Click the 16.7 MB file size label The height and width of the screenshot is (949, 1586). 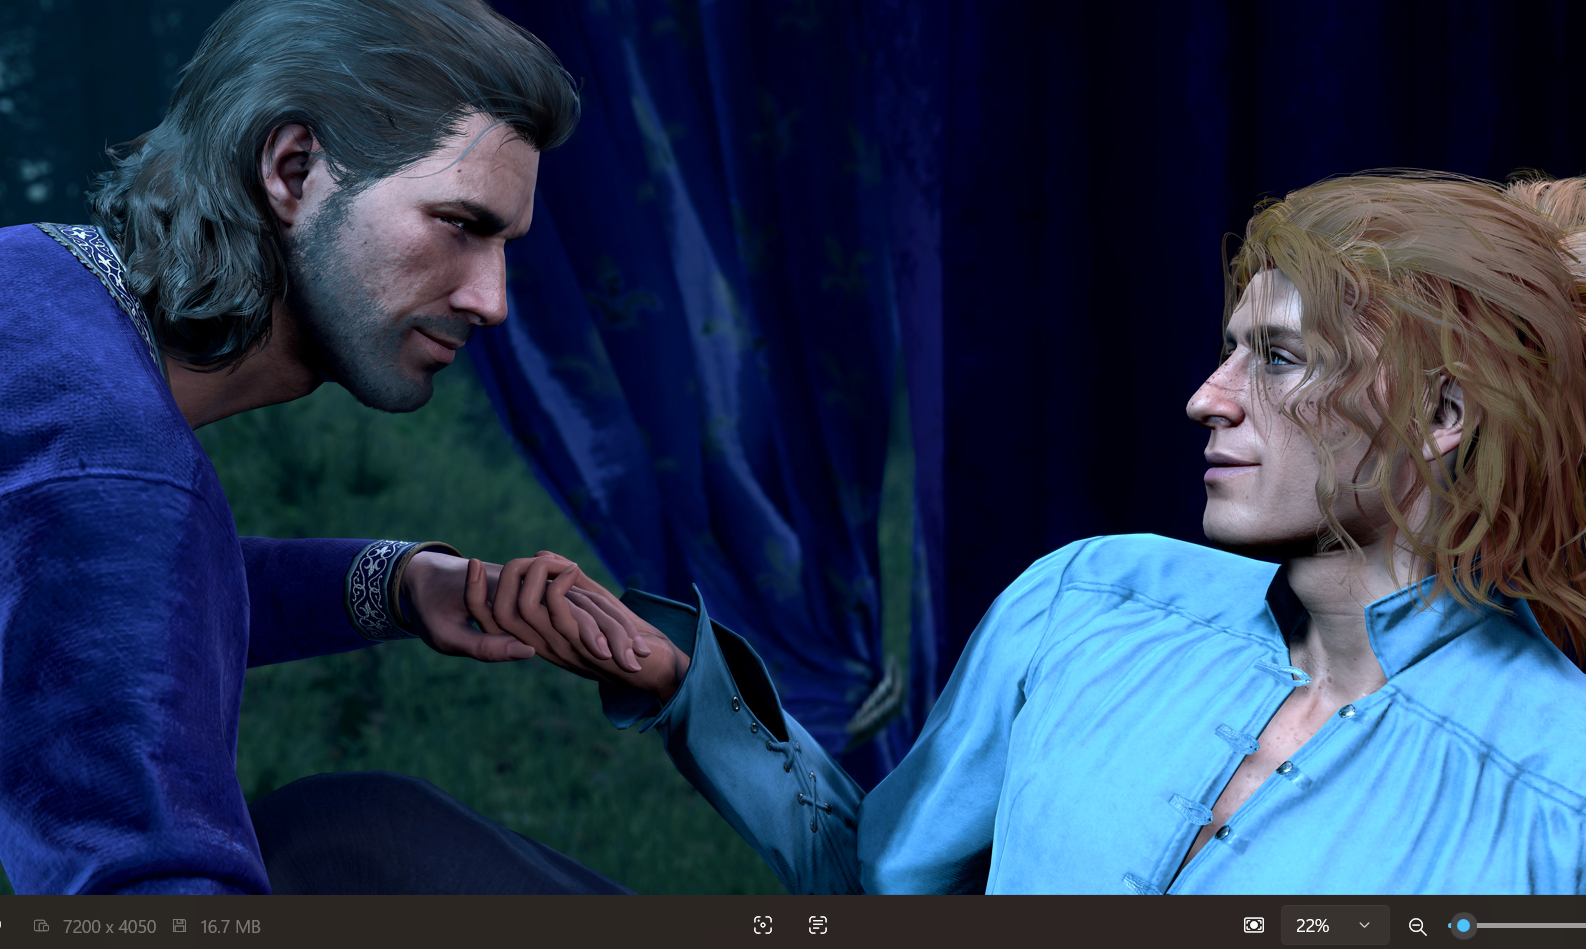[x=230, y=926]
